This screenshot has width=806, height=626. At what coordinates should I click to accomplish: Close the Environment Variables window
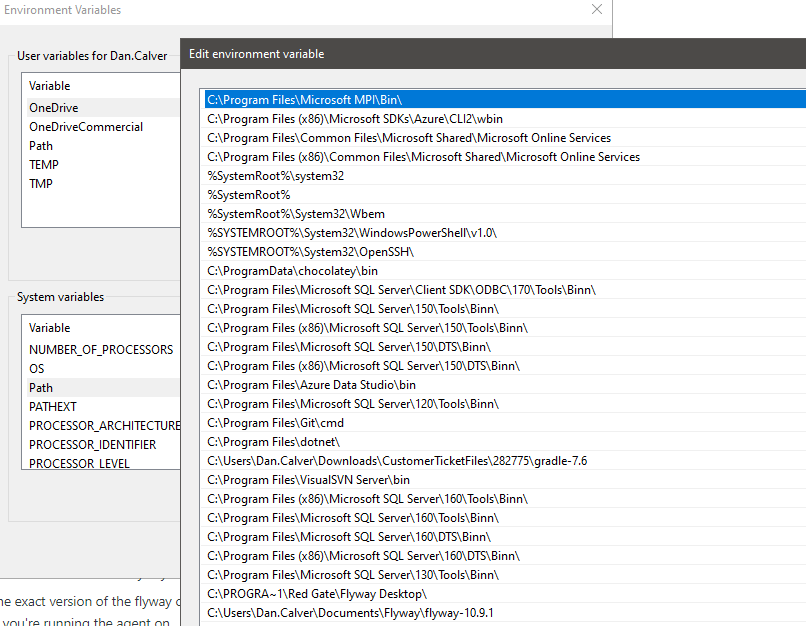coord(597,9)
